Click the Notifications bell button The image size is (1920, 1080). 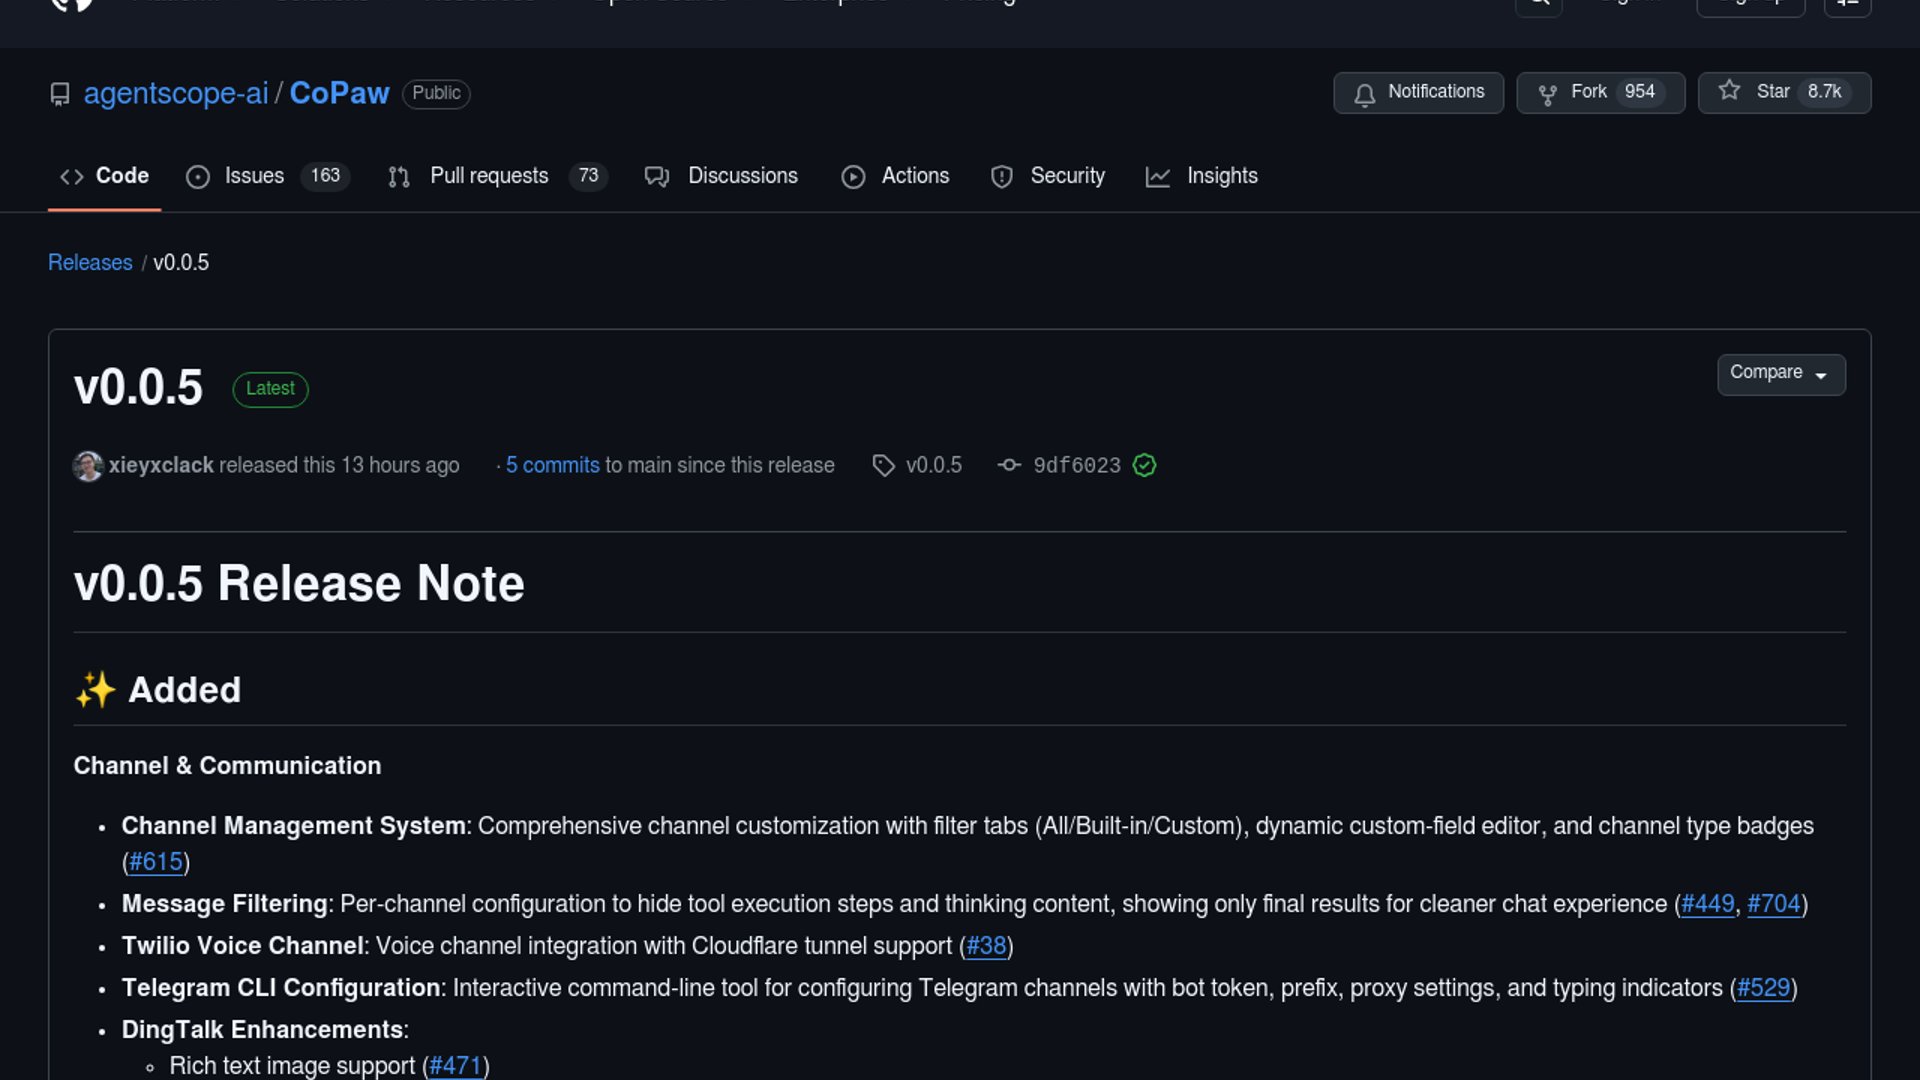click(1418, 93)
